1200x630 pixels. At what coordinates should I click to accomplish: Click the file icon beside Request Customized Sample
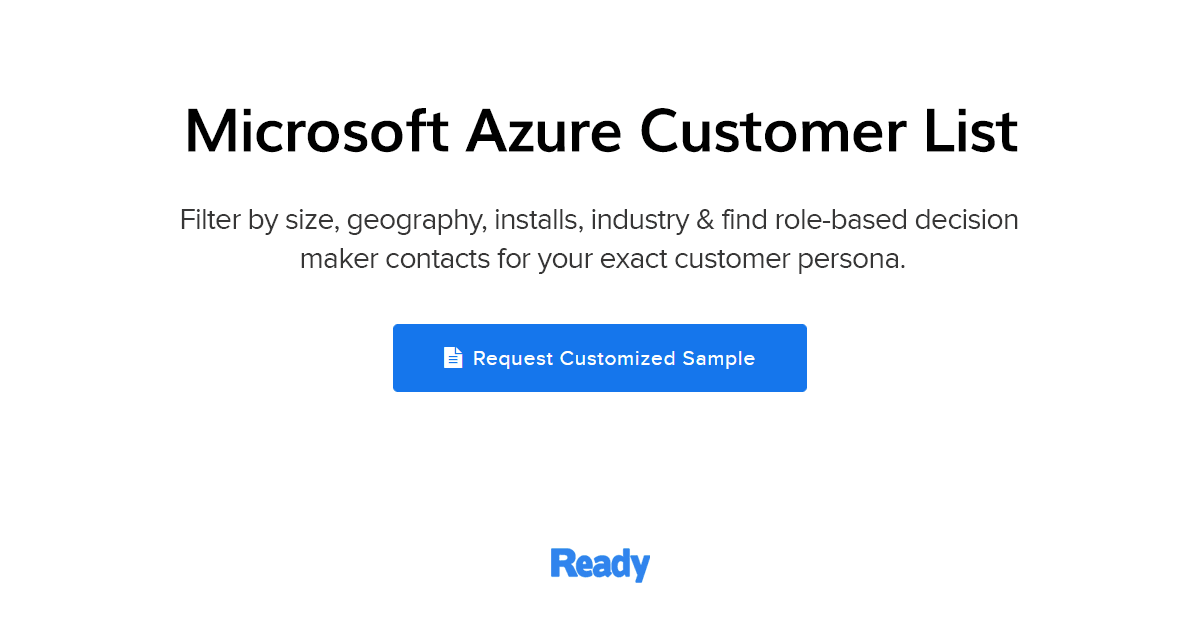point(454,356)
